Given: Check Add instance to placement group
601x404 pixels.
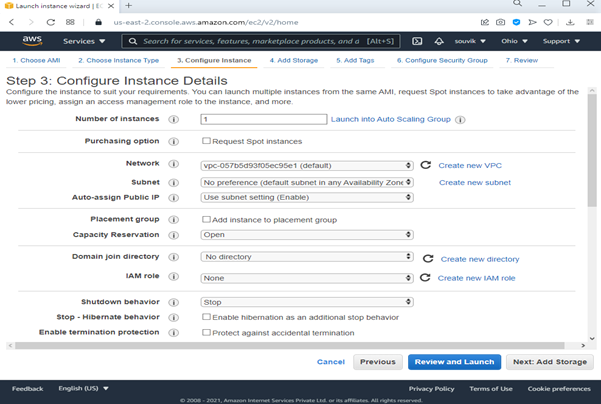Looking at the screenshot, I should [206, 219].
